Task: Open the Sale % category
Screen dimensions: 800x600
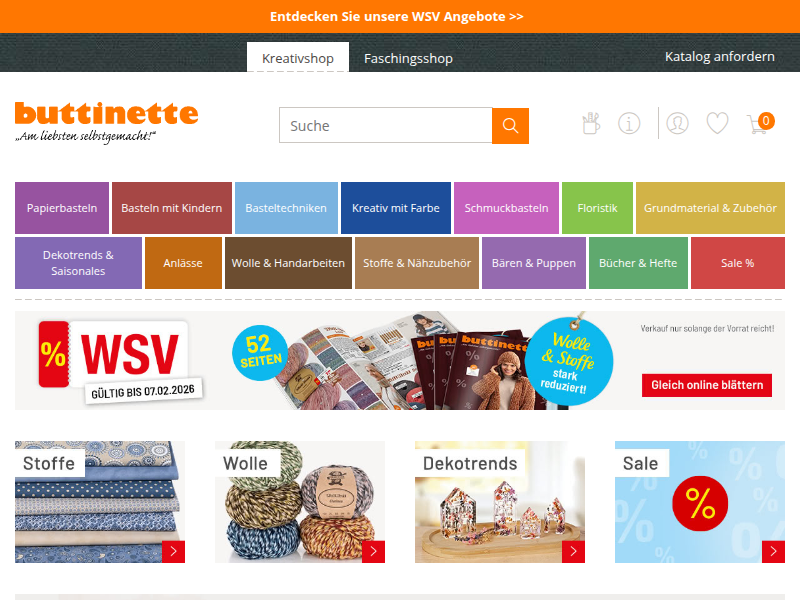Action: pyautogui.click(x=738, y=263)
